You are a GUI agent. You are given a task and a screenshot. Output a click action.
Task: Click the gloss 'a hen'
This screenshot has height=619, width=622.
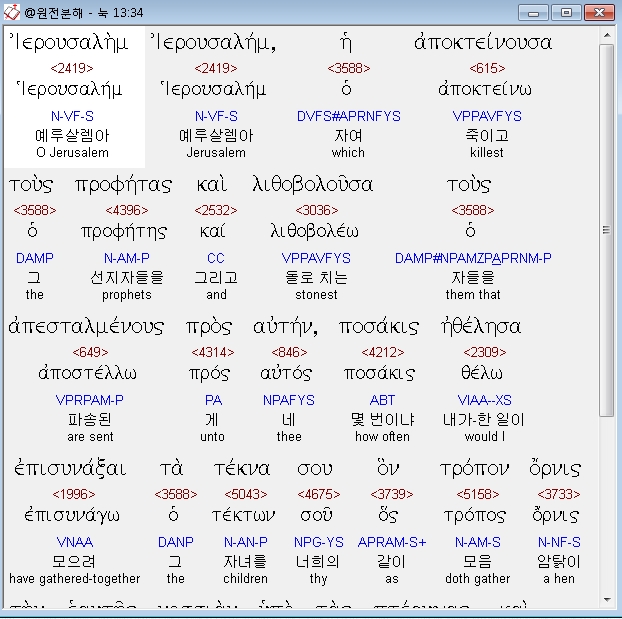[x=559, y=579]
